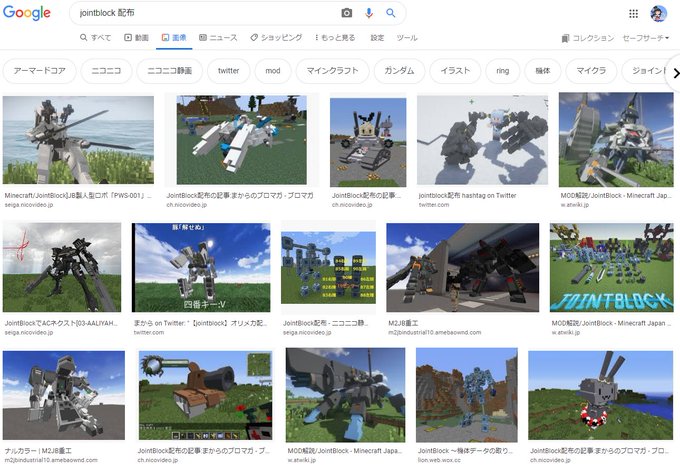The height and width of the screenshot is (470, 680).
Task: Click inside the search query field
Action: pyautogui.click(x=204, y=13)
